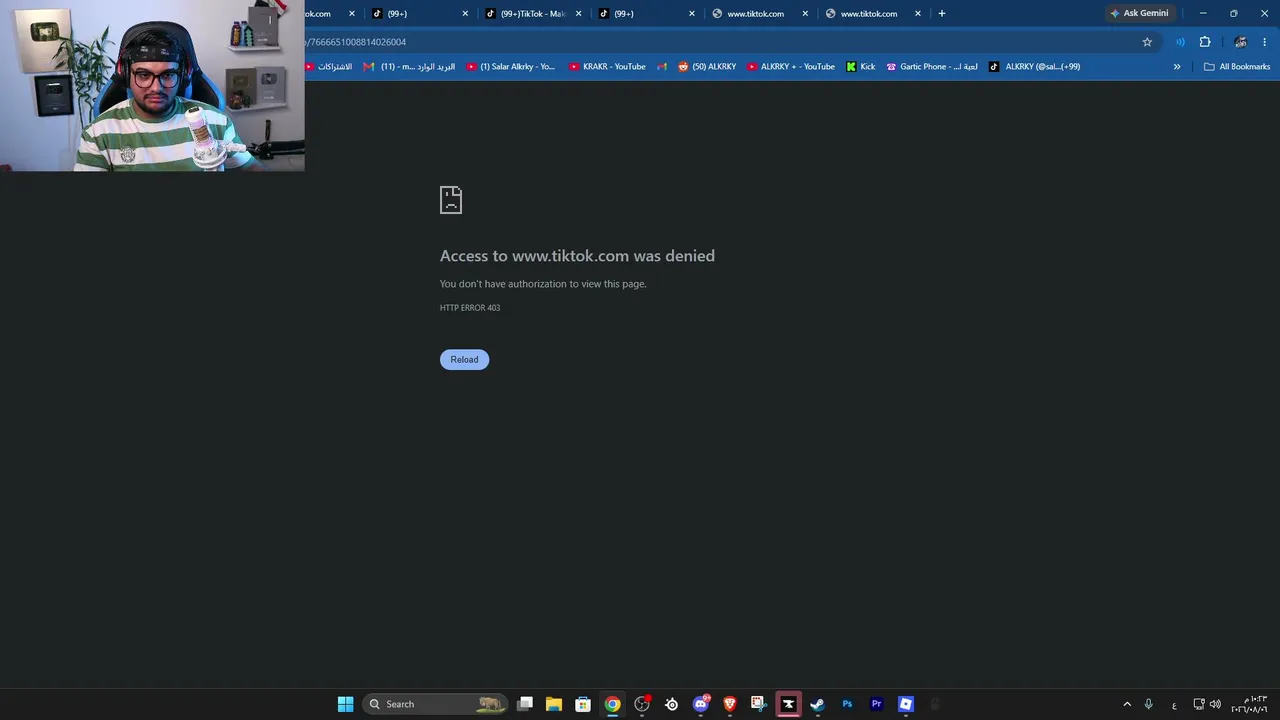
Task: Open Brave browser from the taskbar
Action: [x=729, y=704]
